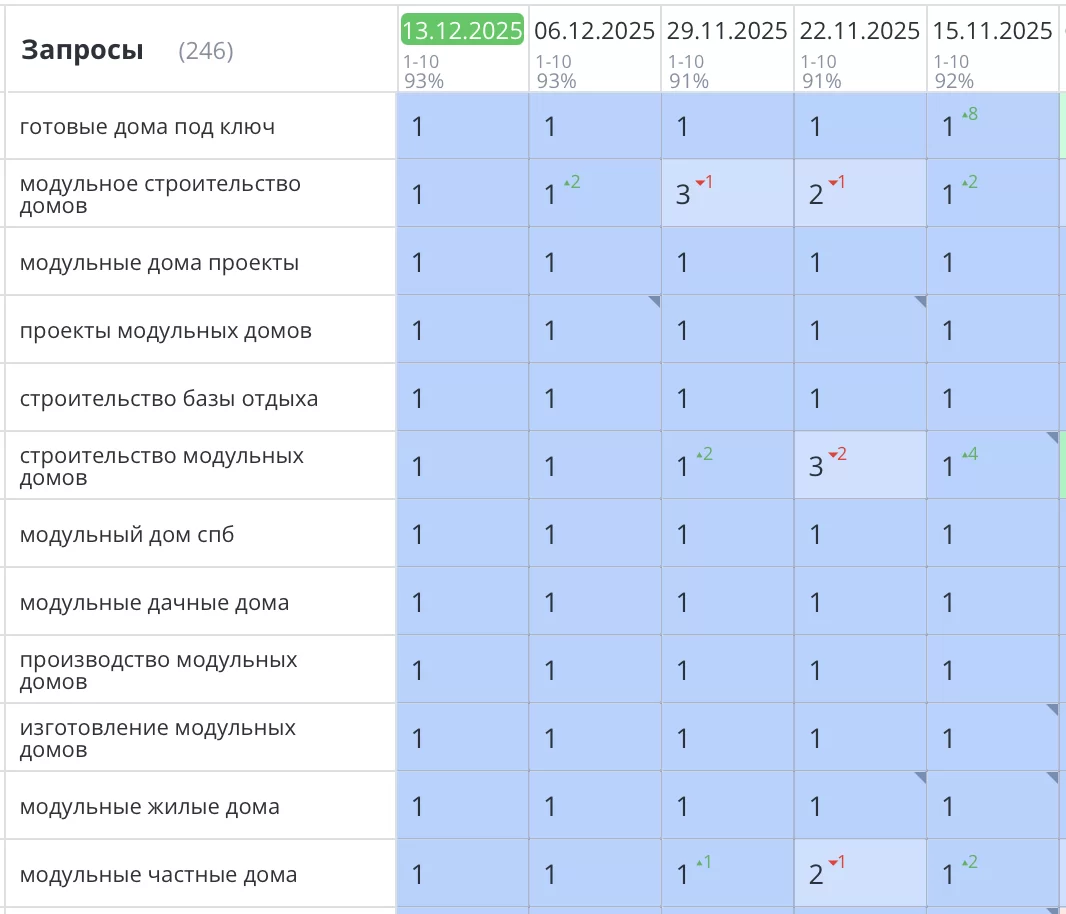1066x914 pixels.
Task: Click the corner marker in 'модульные жилые дома' 15.11.2025 cell
Action: point(1052,777)
